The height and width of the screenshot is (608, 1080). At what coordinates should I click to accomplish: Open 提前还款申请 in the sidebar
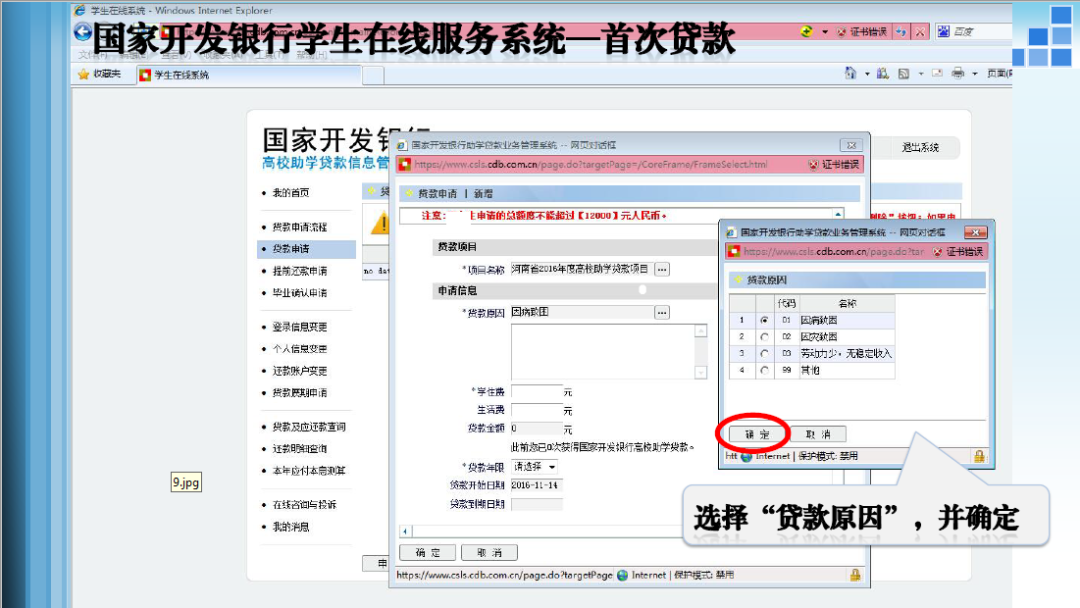click(300, 271)
